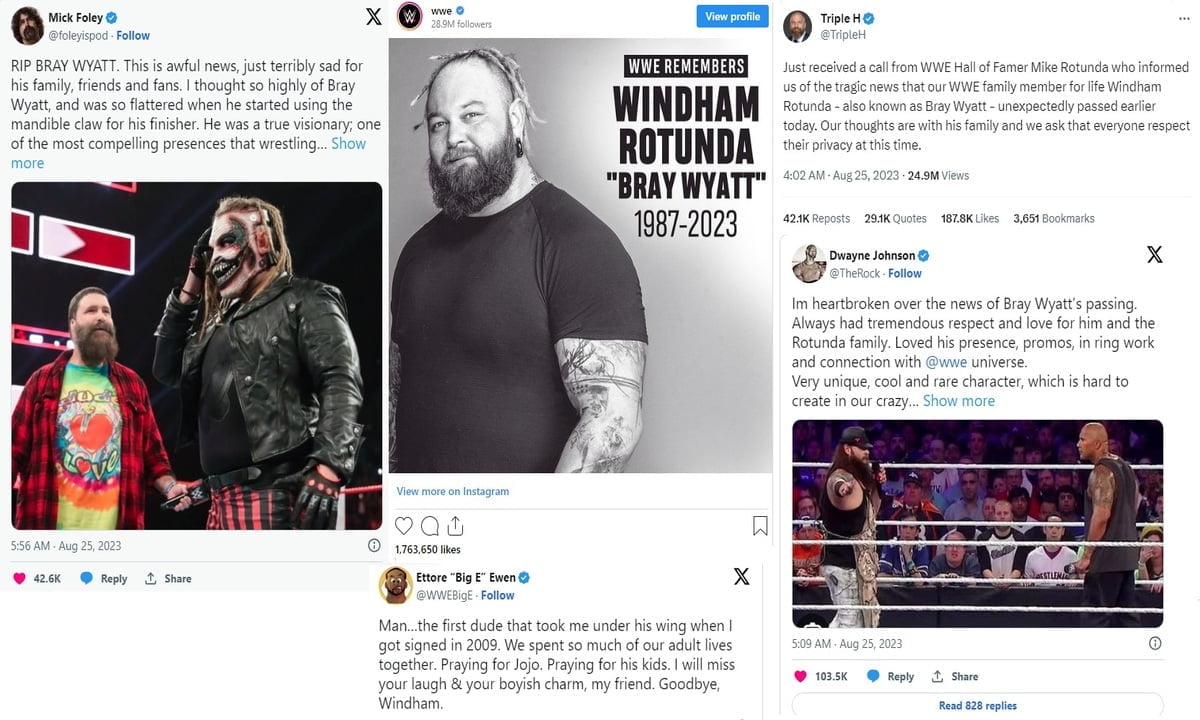Like the Instagram post with the heart icon
1200x720 pixels.
pyautogui.click(x=404, y=525)
